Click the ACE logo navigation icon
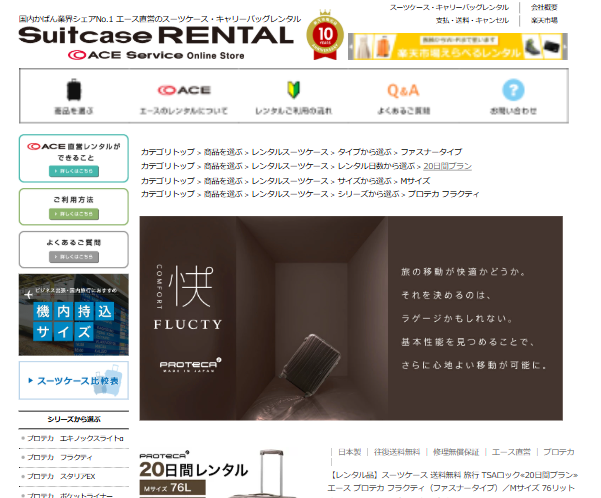The image size is (601, 498). click(x=184, y=90)
